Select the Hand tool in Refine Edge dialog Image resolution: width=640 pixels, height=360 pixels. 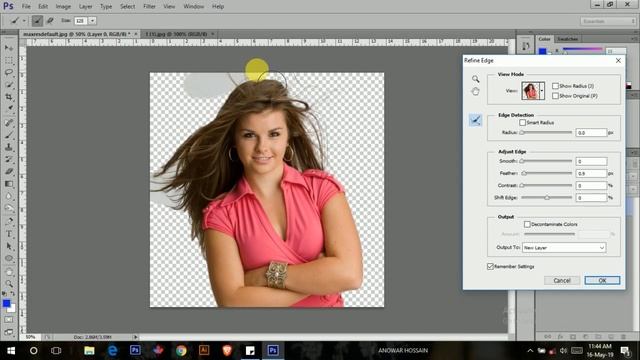coord(476,91)
